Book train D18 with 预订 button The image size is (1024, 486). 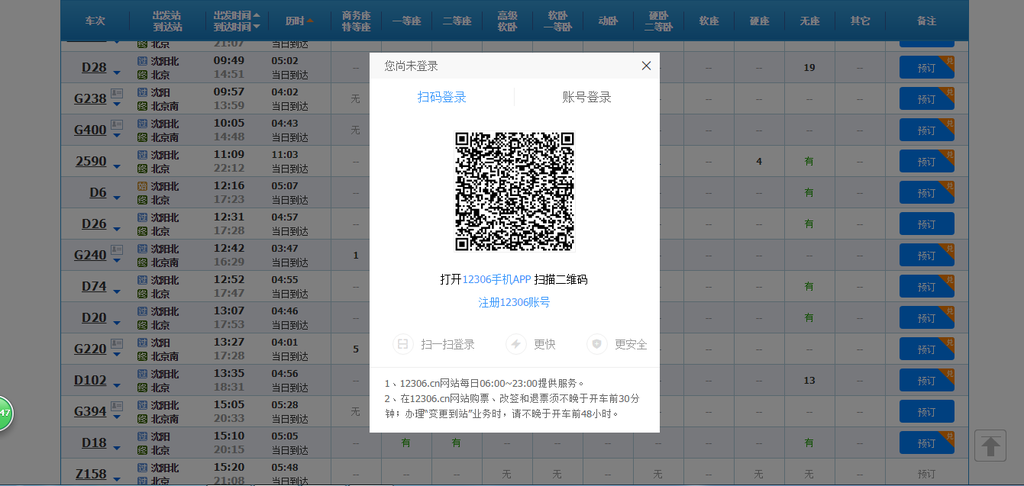pos(927,443)
